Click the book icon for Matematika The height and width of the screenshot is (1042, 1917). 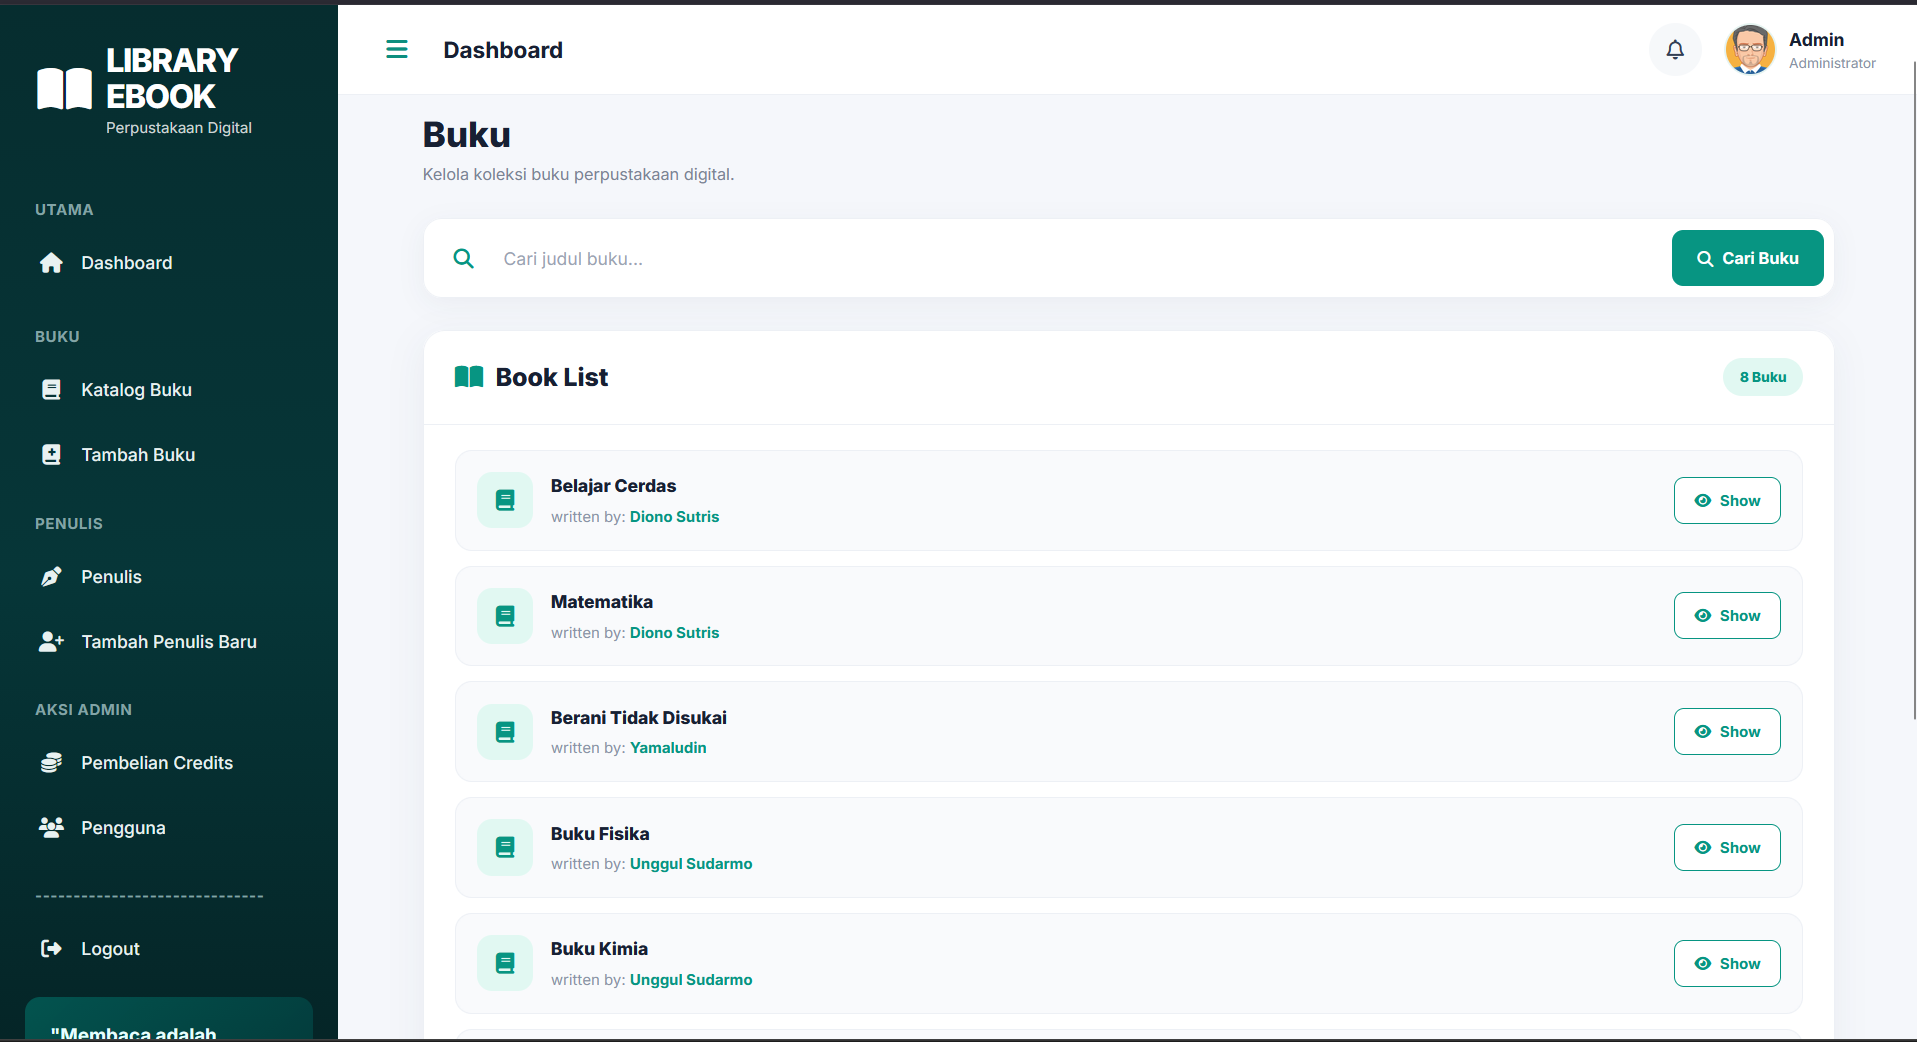click(x=505, y=616)
